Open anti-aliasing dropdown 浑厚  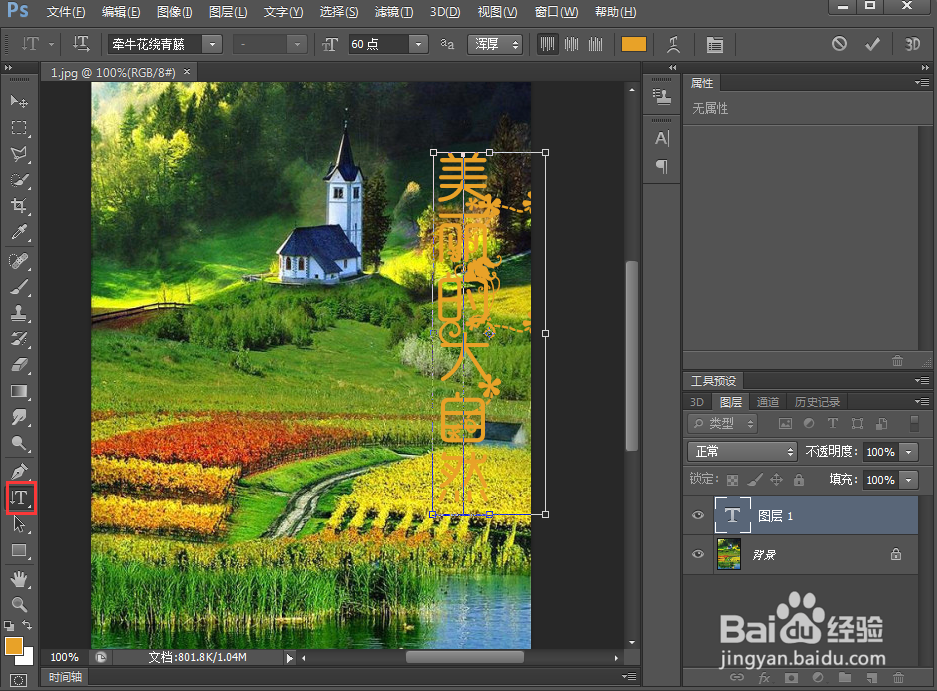(x=495, y=44)
